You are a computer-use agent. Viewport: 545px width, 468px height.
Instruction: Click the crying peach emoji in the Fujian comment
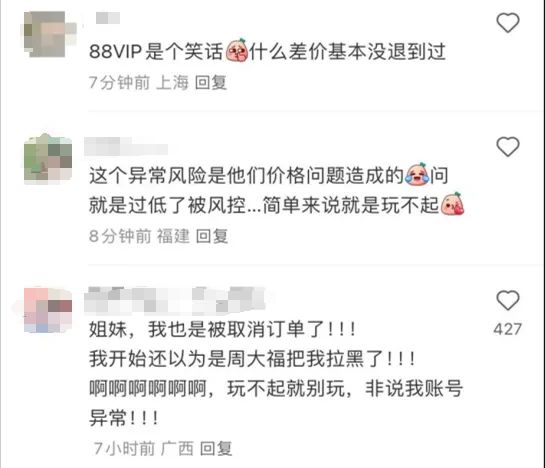tap(417, 174)
